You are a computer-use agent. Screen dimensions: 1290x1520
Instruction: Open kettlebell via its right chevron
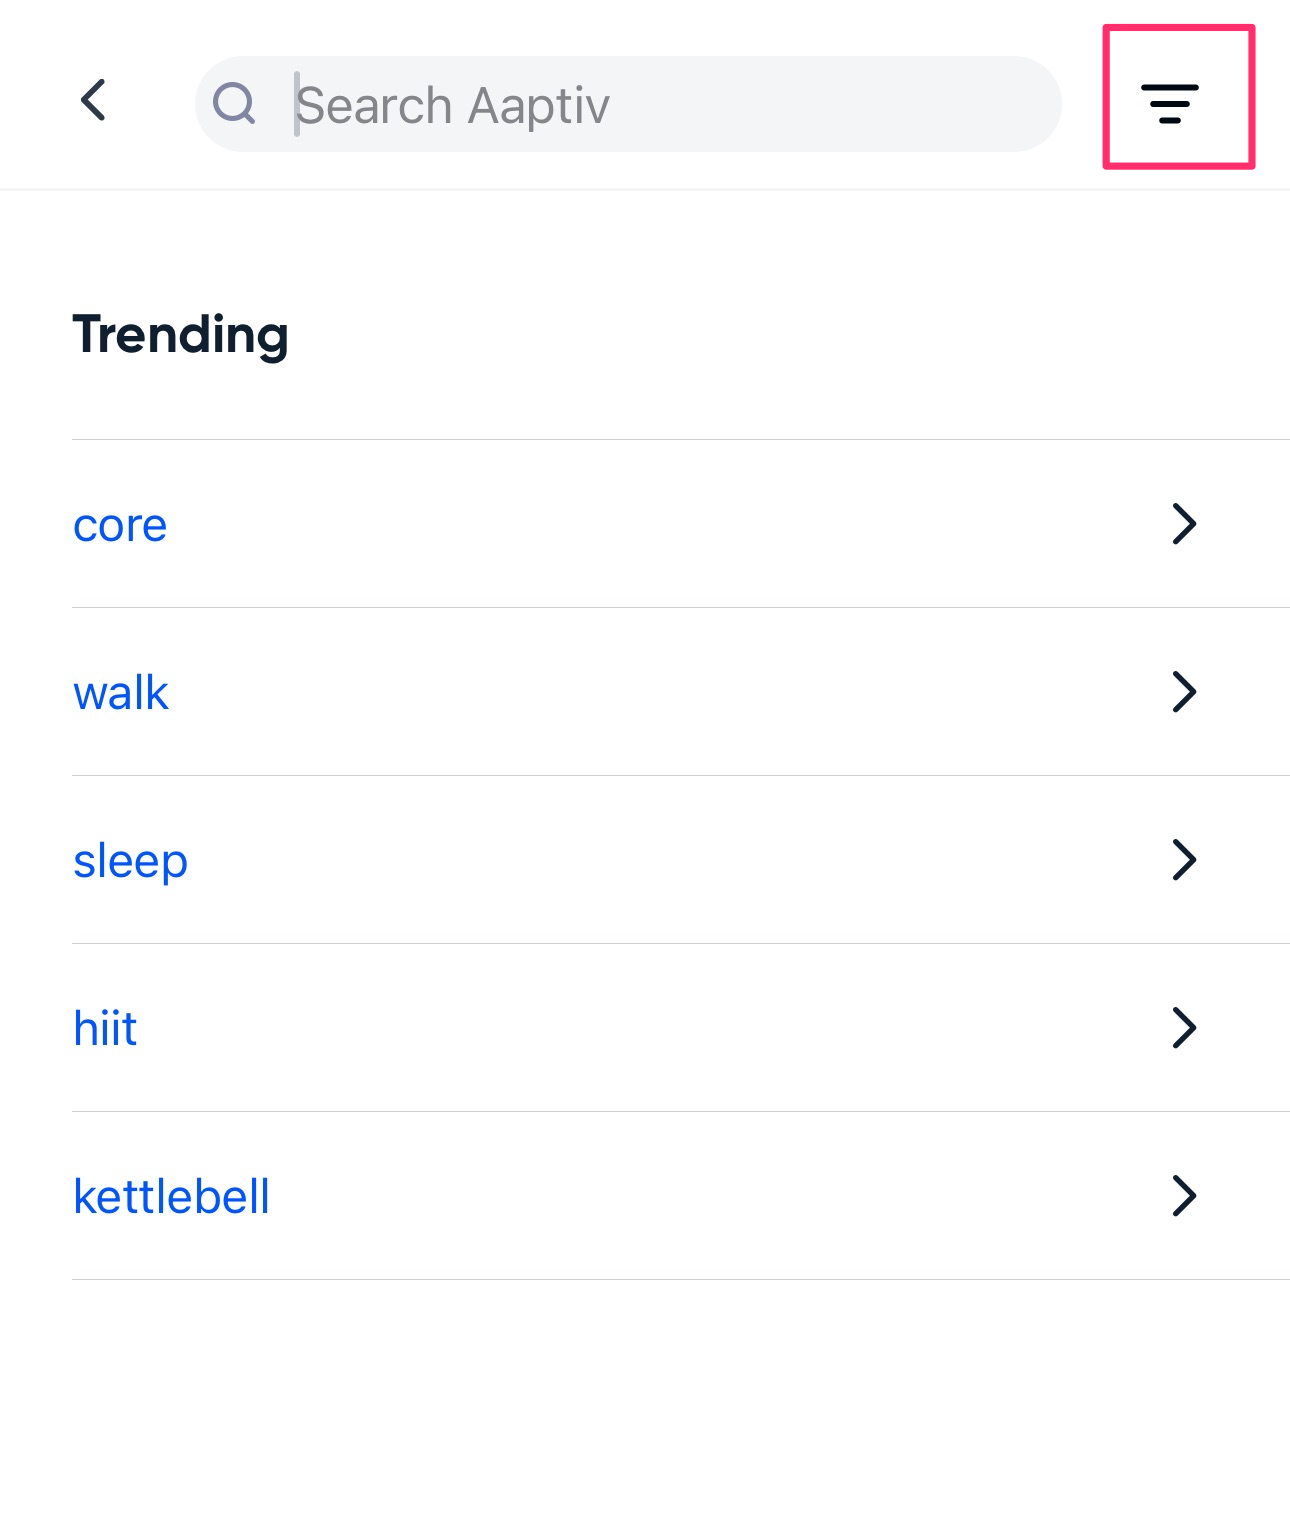1184,1196
